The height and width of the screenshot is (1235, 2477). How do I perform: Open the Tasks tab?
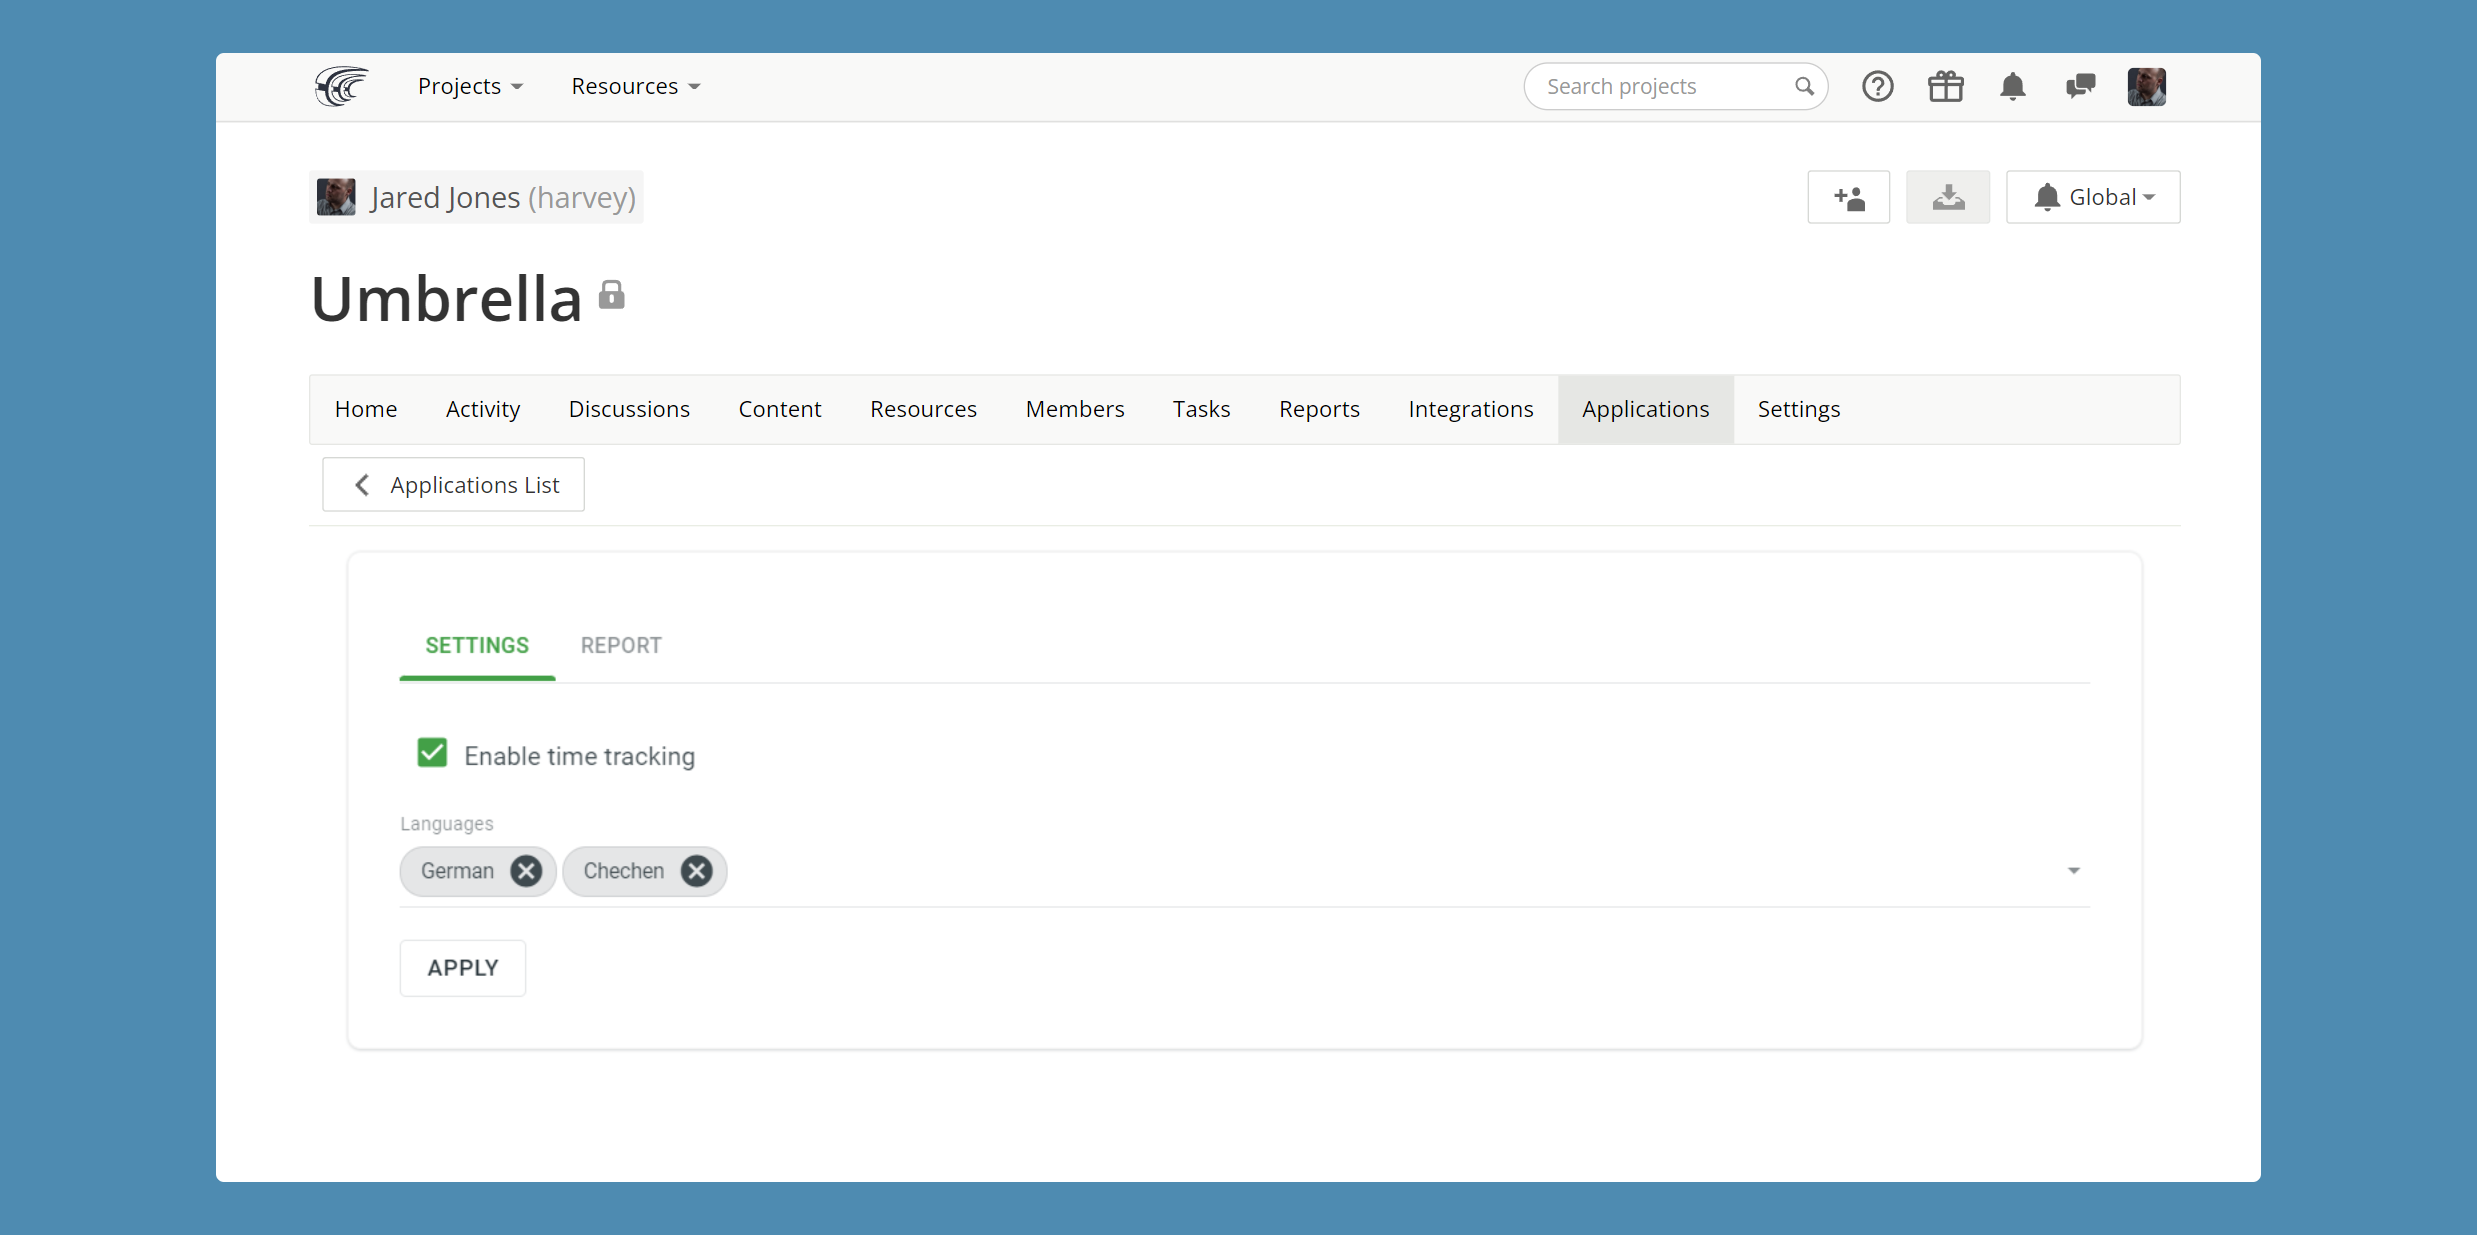(1201, 409)
